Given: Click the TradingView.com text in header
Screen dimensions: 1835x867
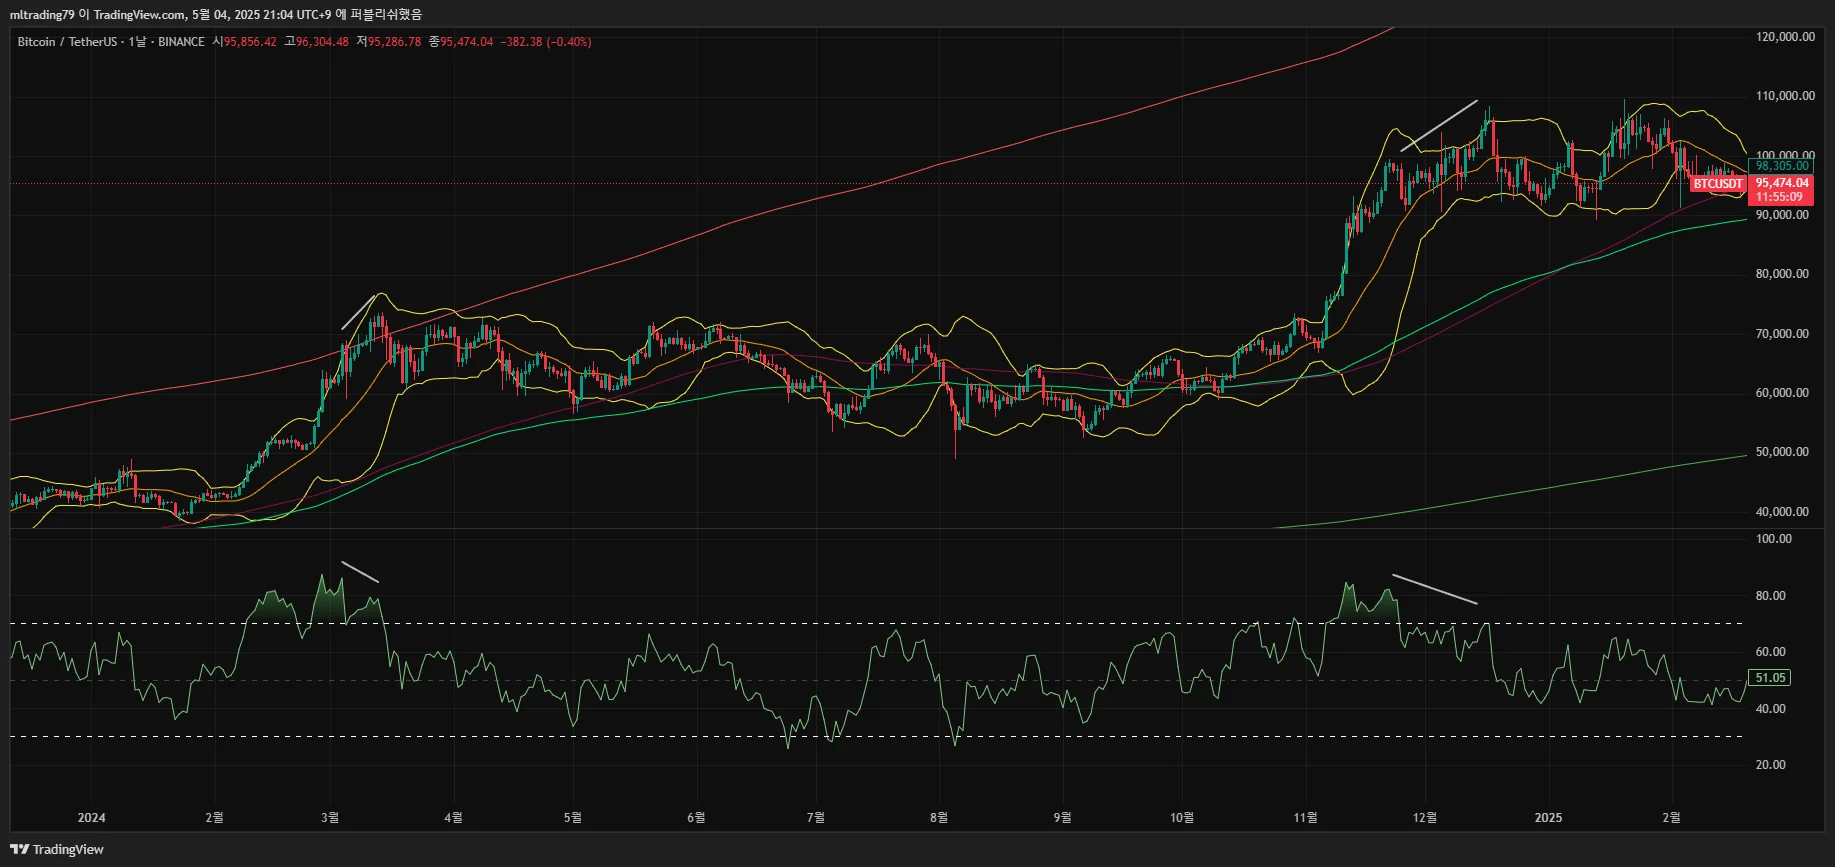Looking at the screenshot, I should tap(139, 14).
